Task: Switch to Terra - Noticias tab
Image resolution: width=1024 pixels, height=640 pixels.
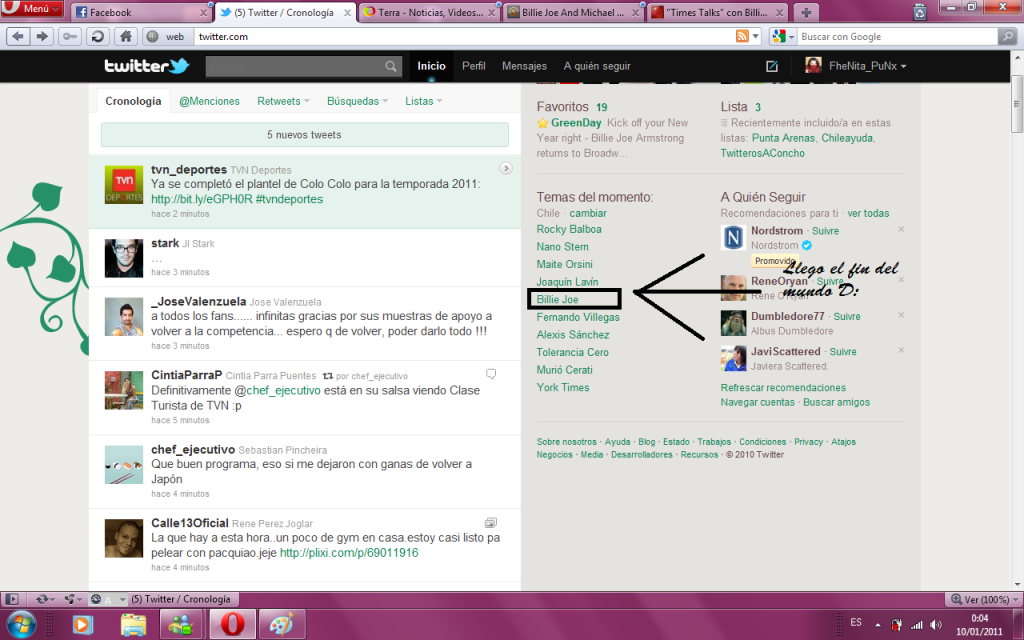Action: [x=428, y=12]
